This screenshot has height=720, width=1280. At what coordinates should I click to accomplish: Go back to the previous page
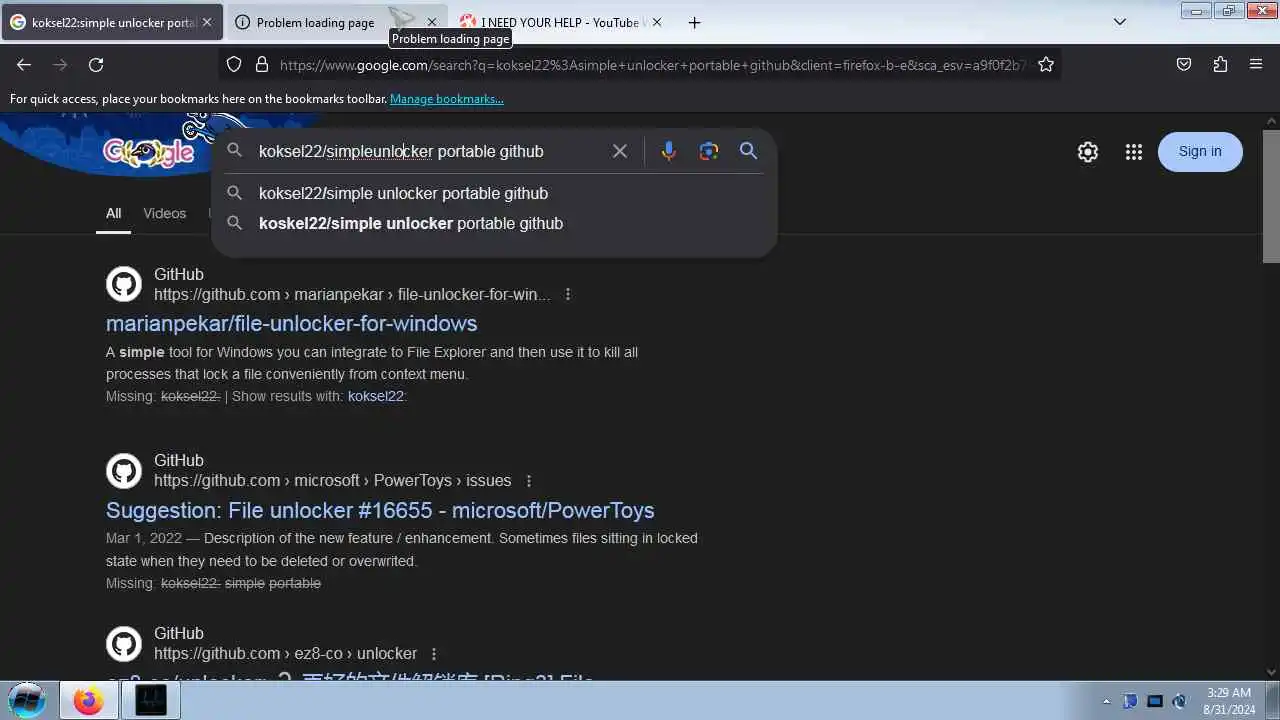click(24, 65)
